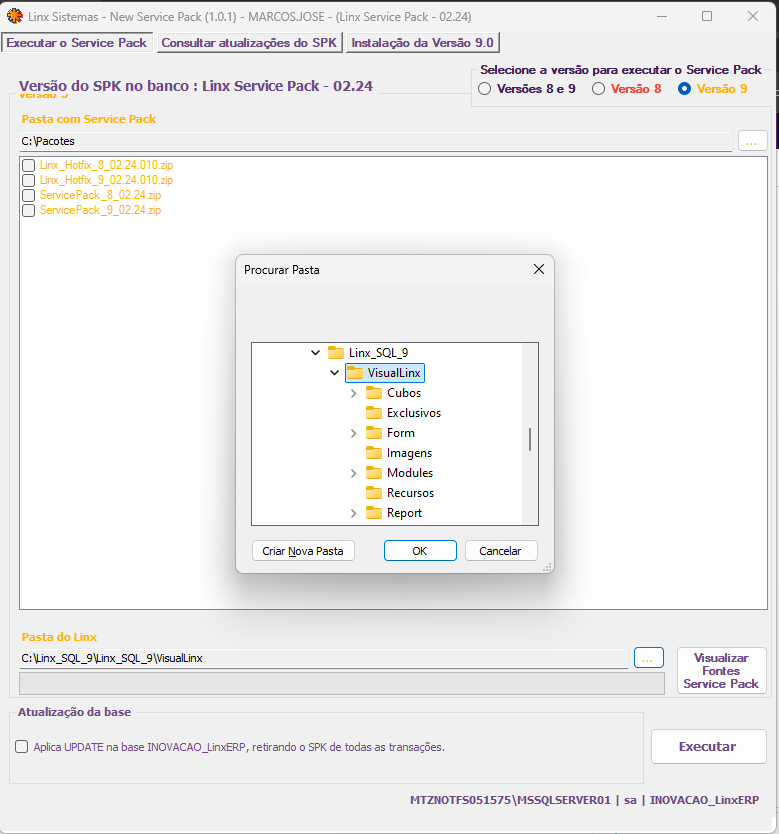
Task: Select Exclusivos folder label in tree
Action: tap(414, 413)
